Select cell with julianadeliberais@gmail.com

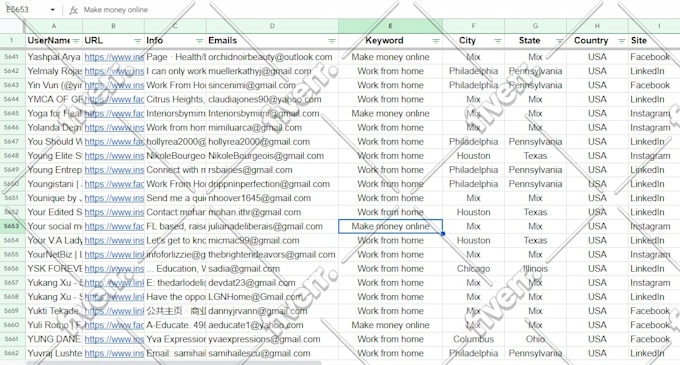[x=272, y=226]
